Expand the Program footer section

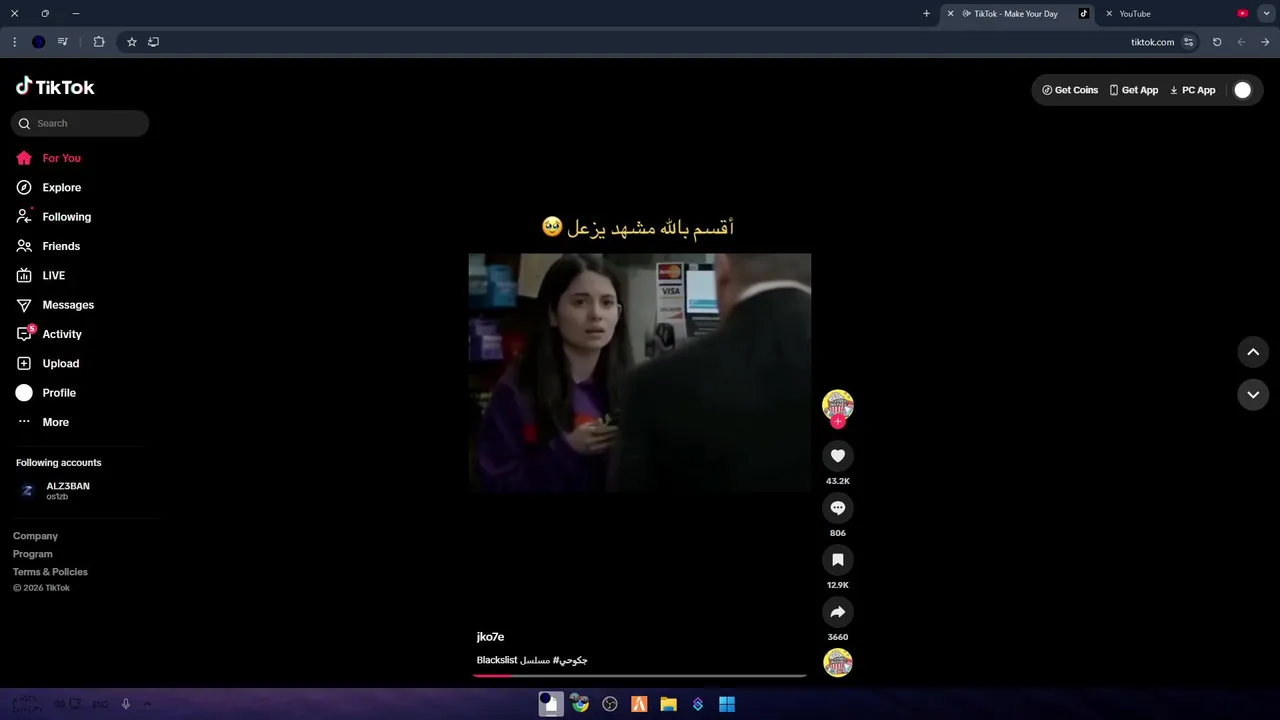(33, 554)
